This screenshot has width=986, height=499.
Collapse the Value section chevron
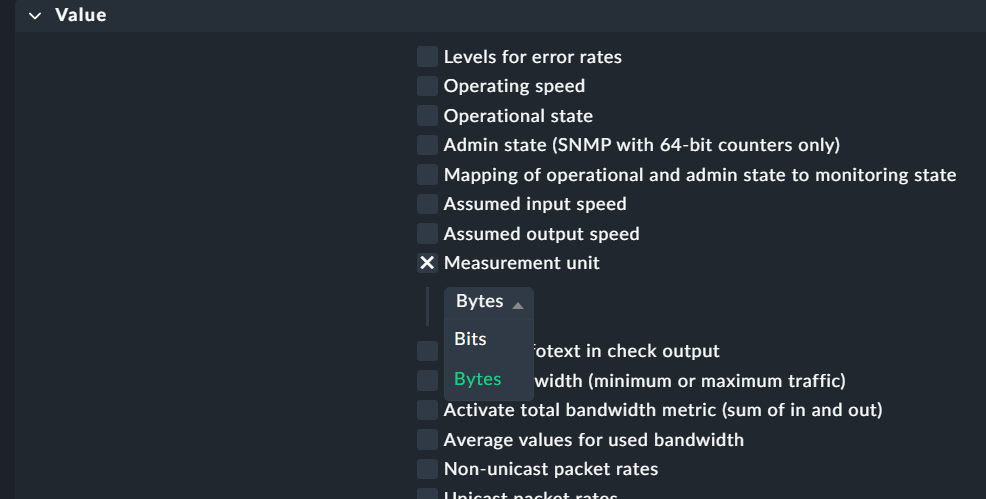35,15
